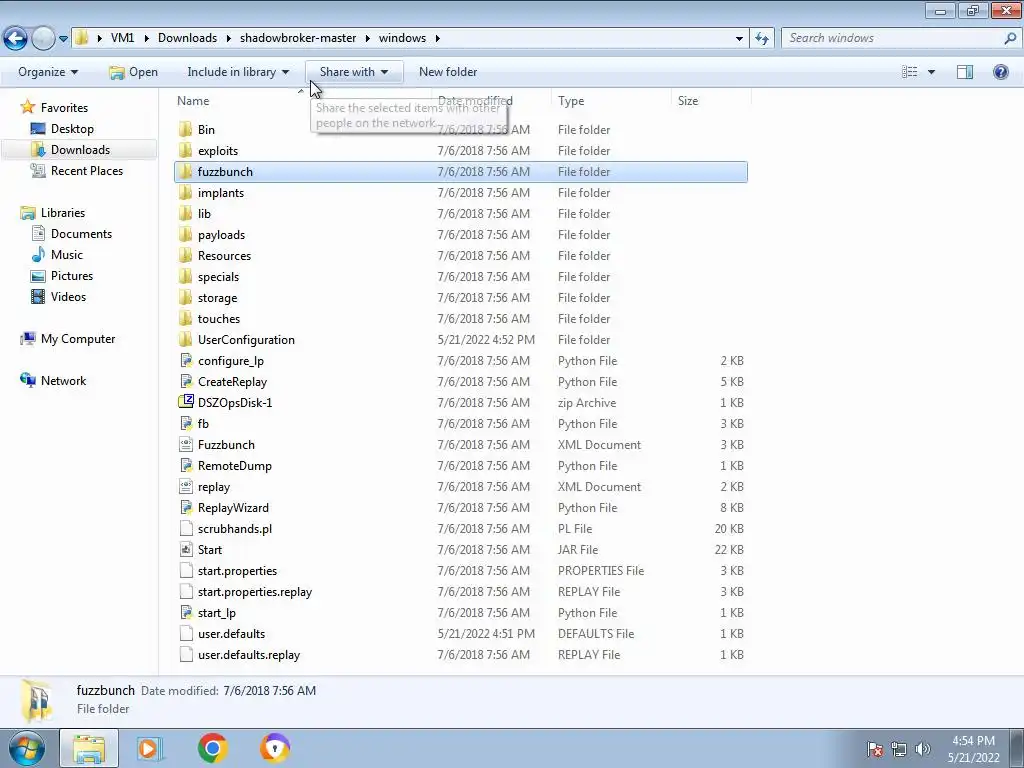The width and height of the screenshot is (1024, 768).
Task: Expand the Include in library menu
Action: [x=238, y=72]
